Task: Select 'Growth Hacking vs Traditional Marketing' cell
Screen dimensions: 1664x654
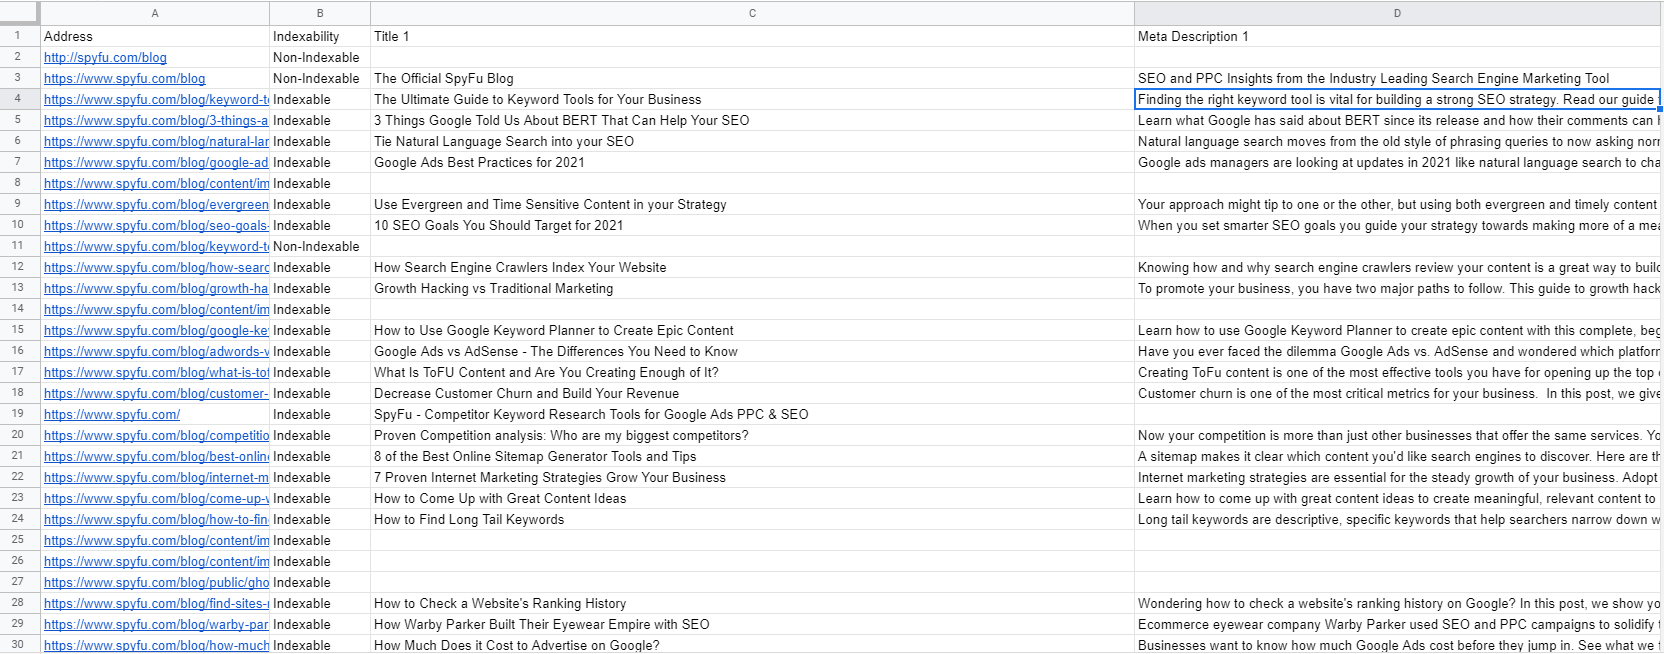Action: click(x=752, y=288)
